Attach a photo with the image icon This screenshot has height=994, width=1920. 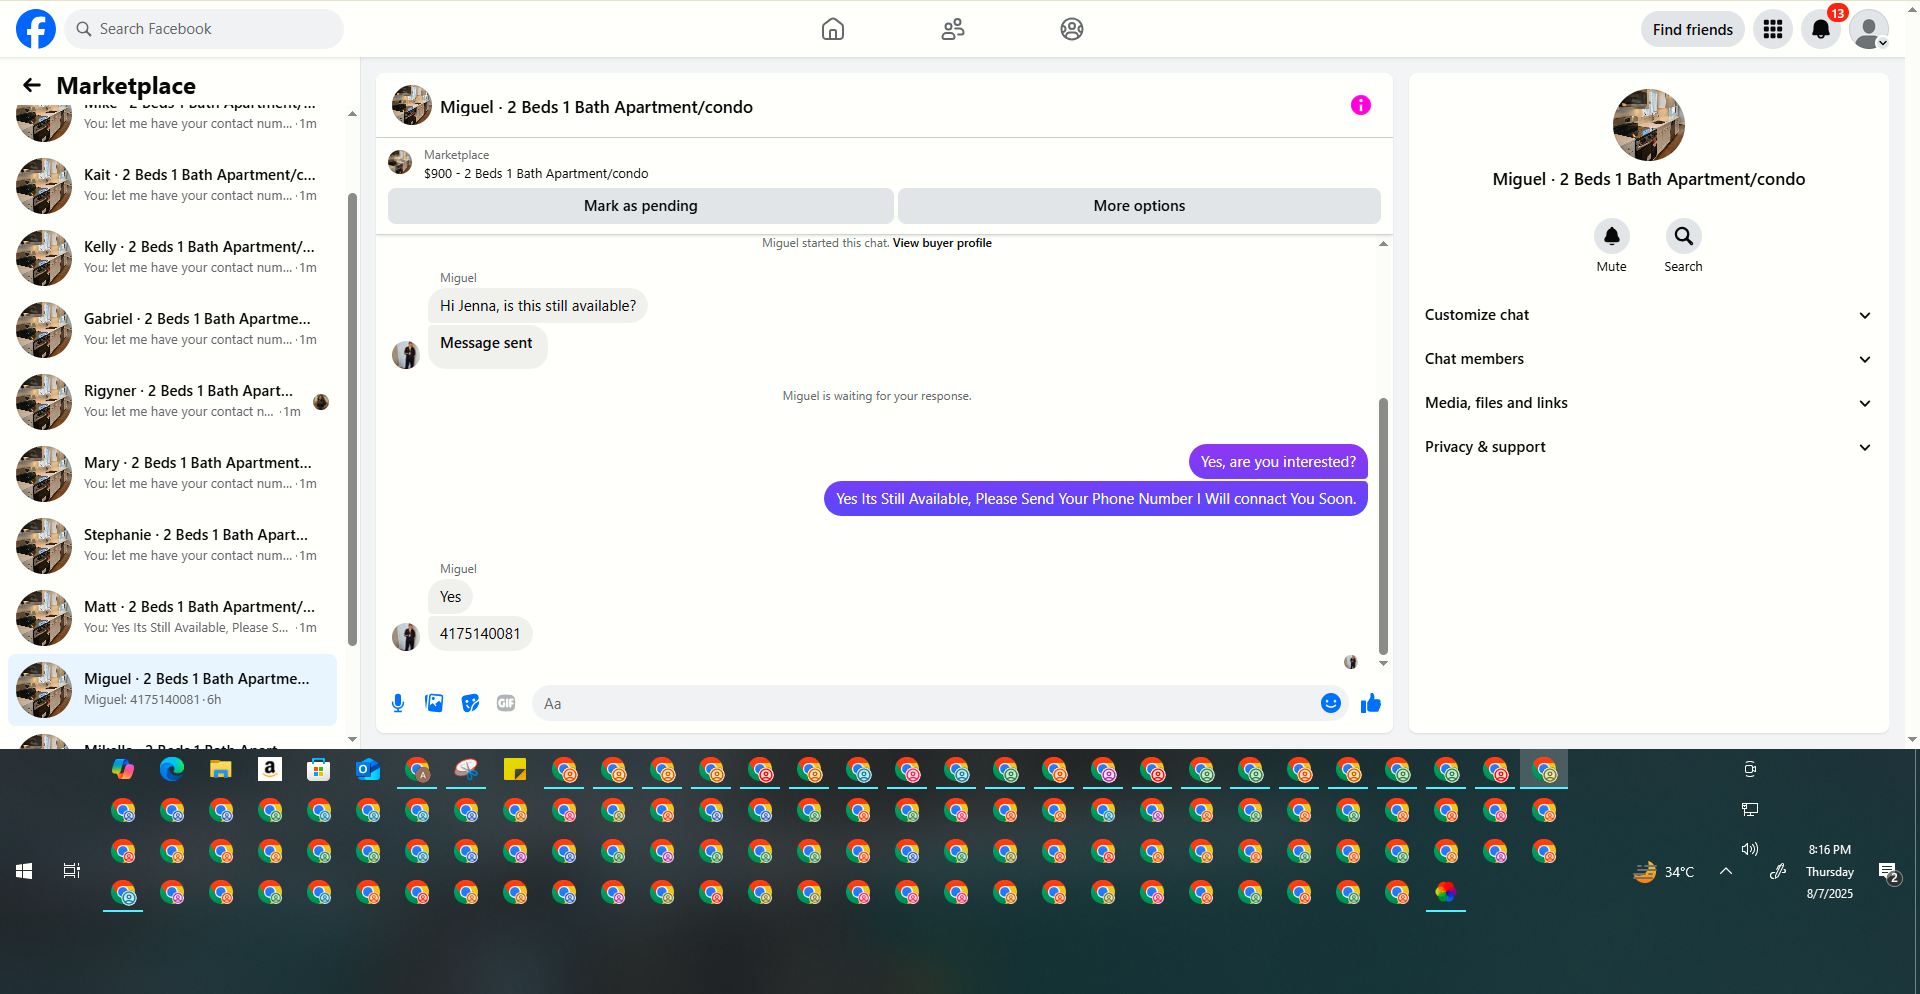coord(434,703)
